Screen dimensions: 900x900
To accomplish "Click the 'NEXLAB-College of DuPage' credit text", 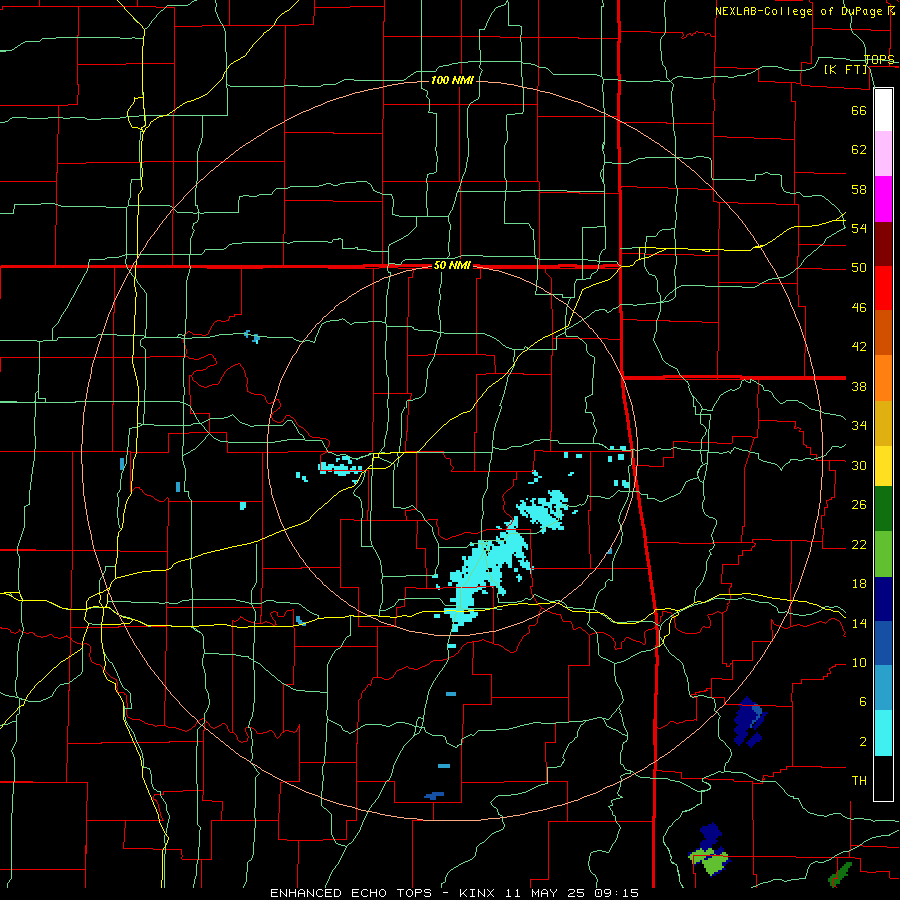I will click(800, 11).
